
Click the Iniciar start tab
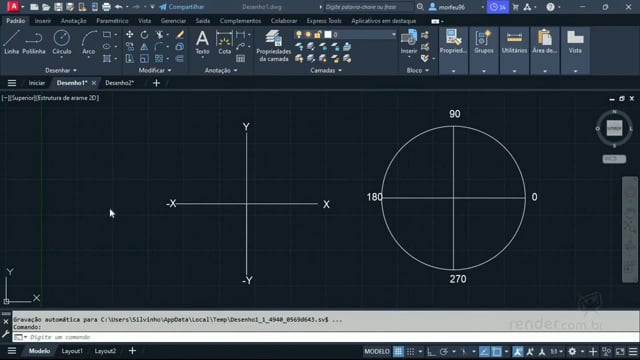(36, 83)
